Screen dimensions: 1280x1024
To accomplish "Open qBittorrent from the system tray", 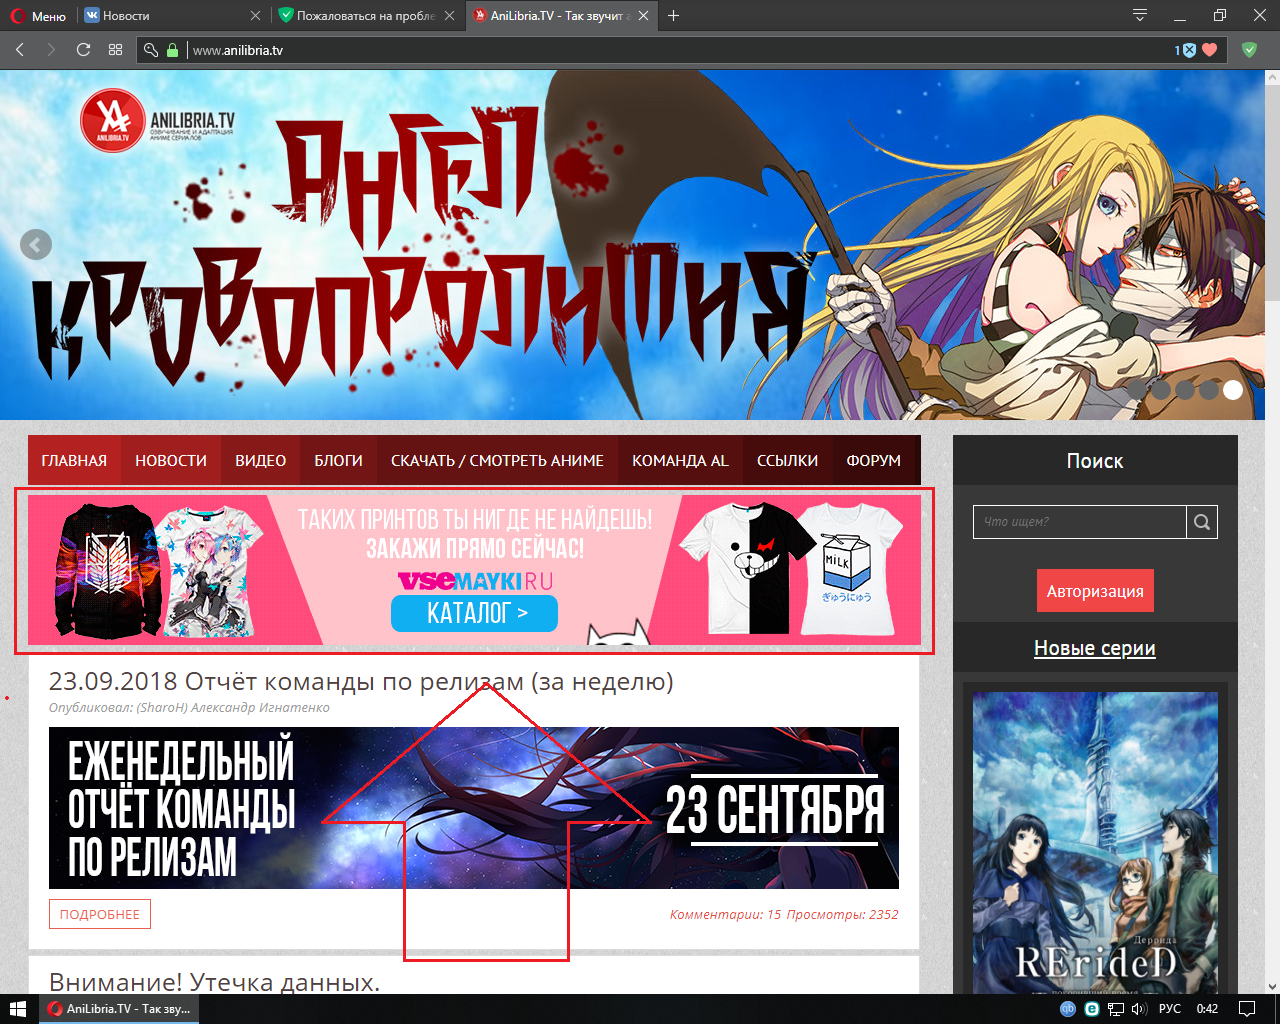I will click(1068, 1008).
